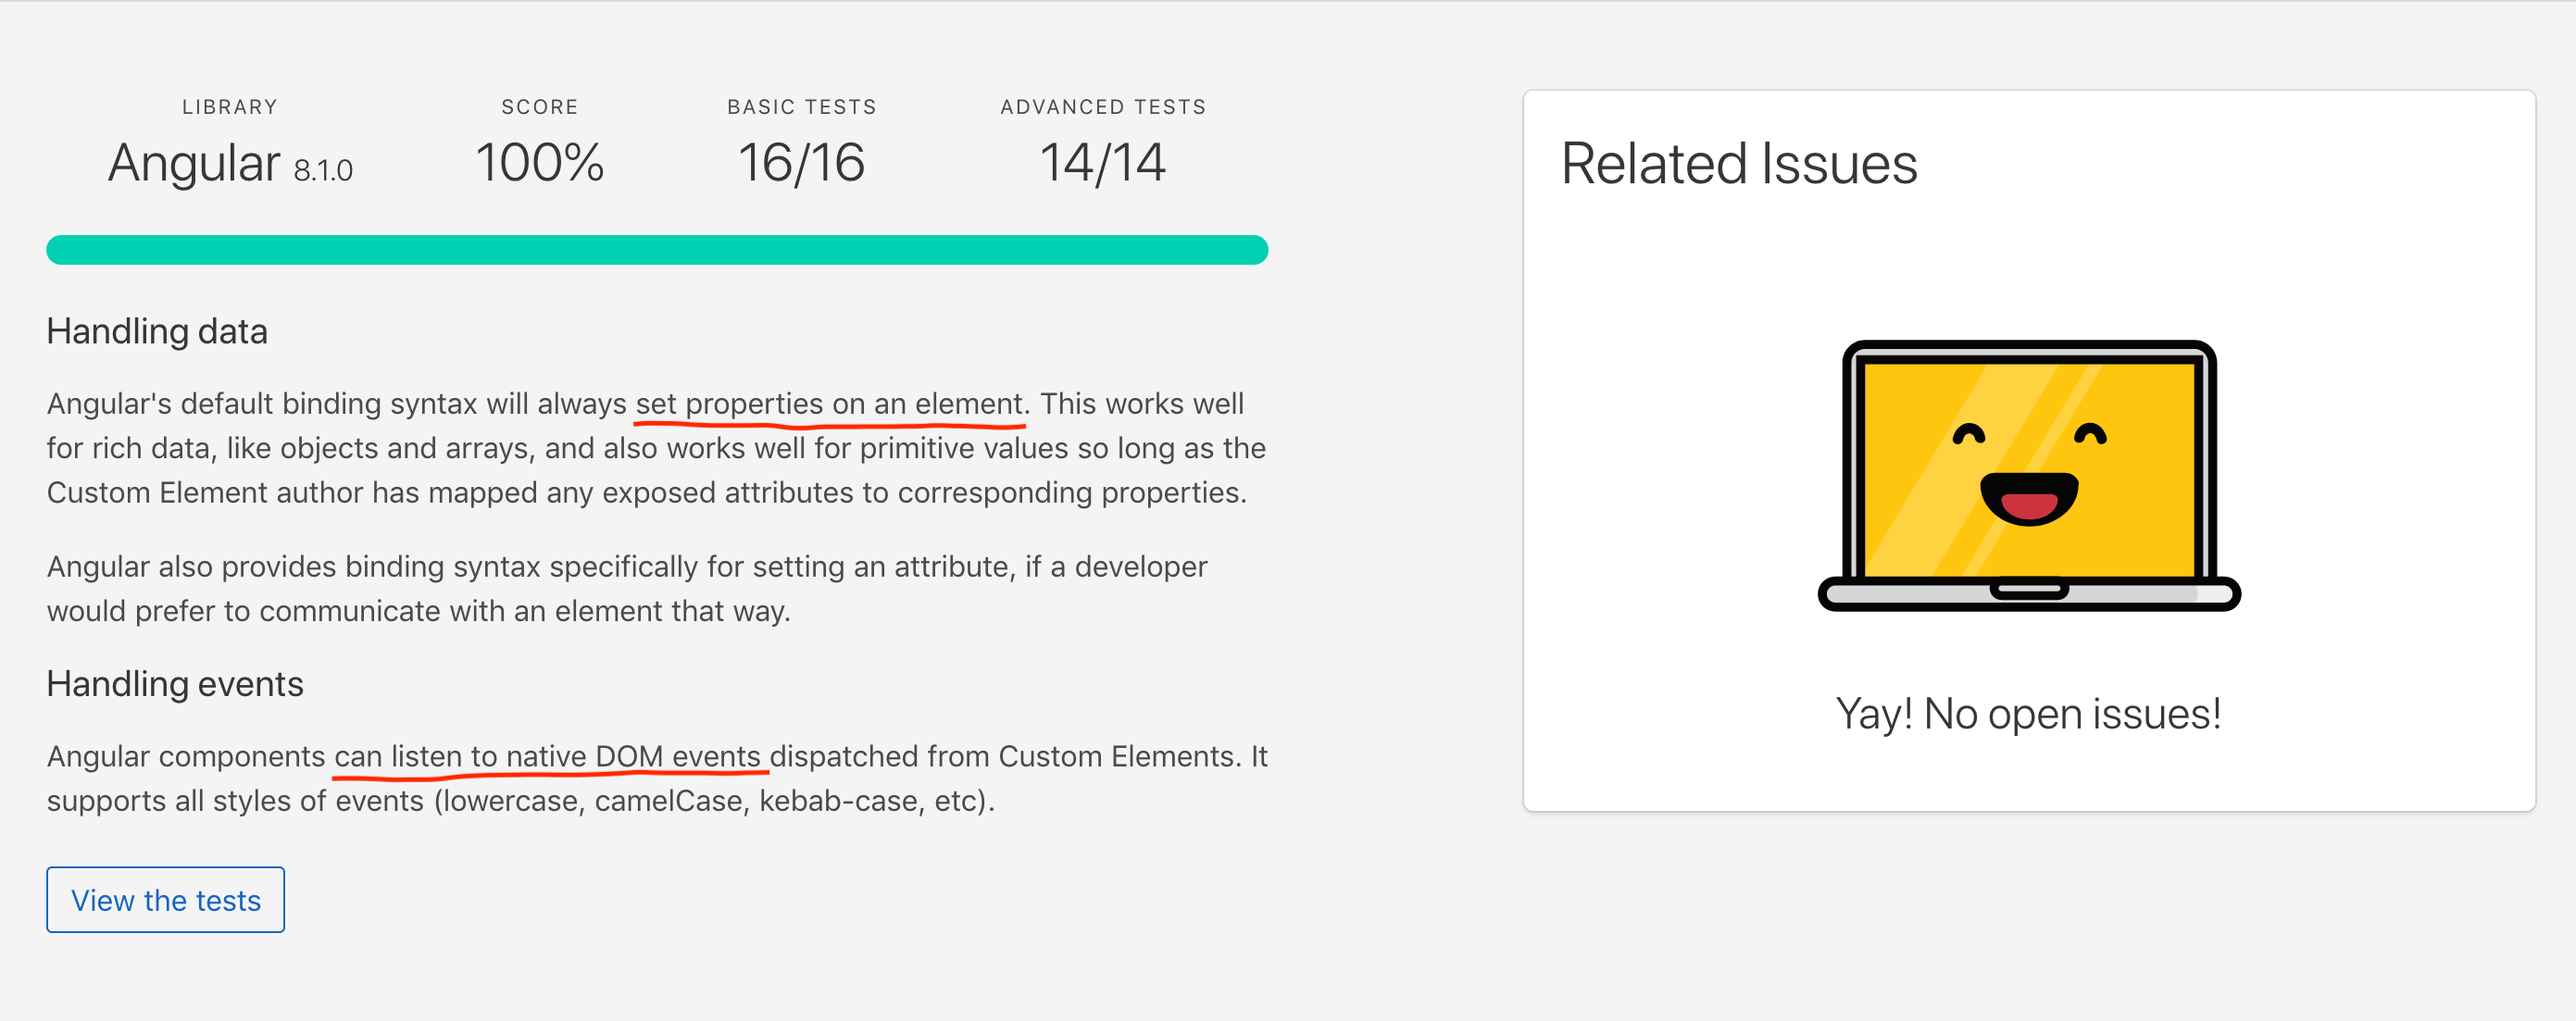Screen dimensions: 2576x1021
Task: Click the "Yay! No open issues!" message
Action: pos(2028,714)
